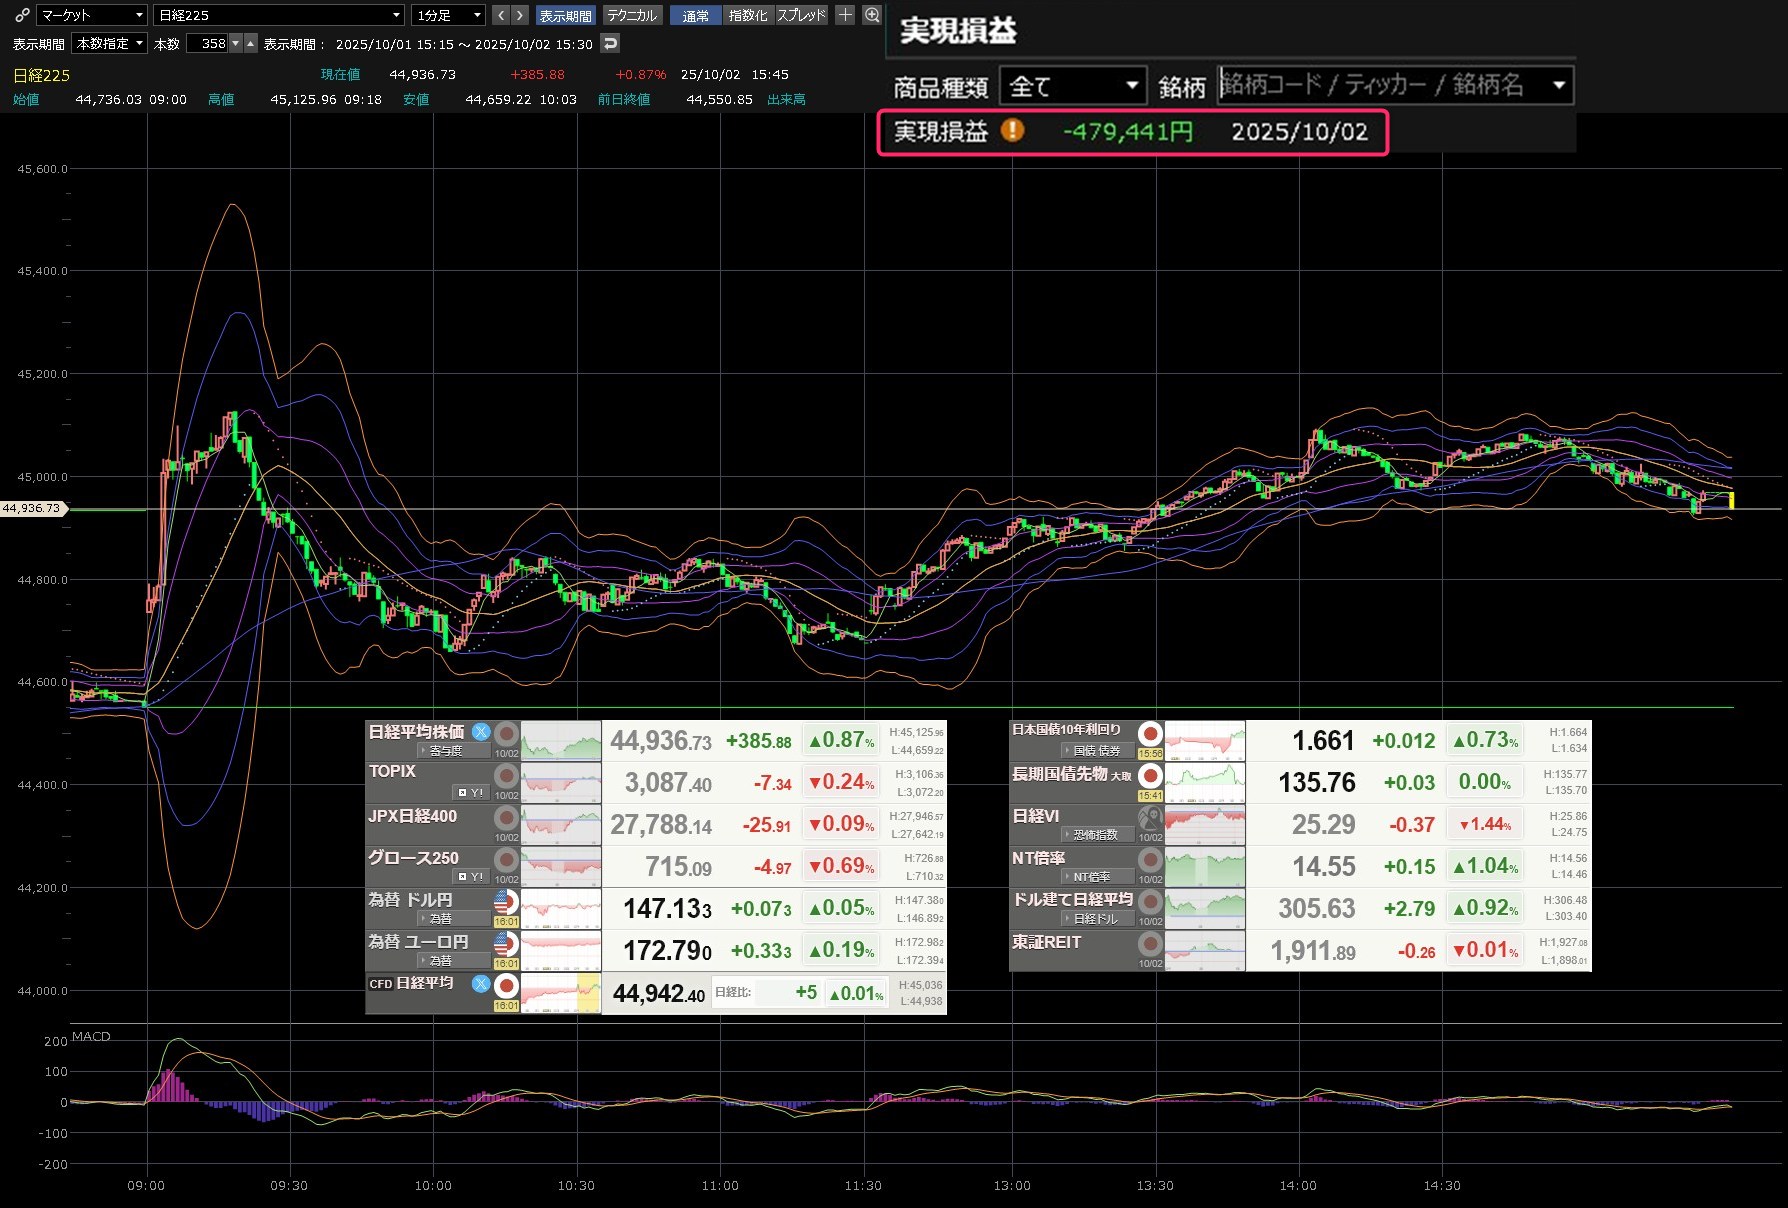
Task: Click the skull icon in 日経VI row
Action: point(1150,818)
